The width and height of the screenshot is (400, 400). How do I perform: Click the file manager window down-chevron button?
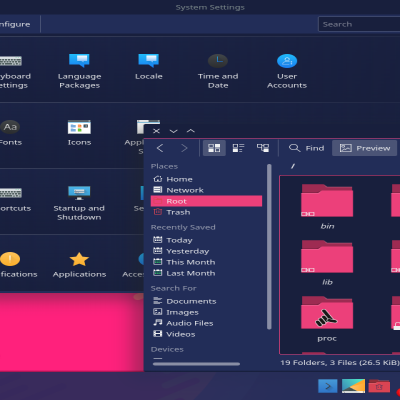point(173,131)
